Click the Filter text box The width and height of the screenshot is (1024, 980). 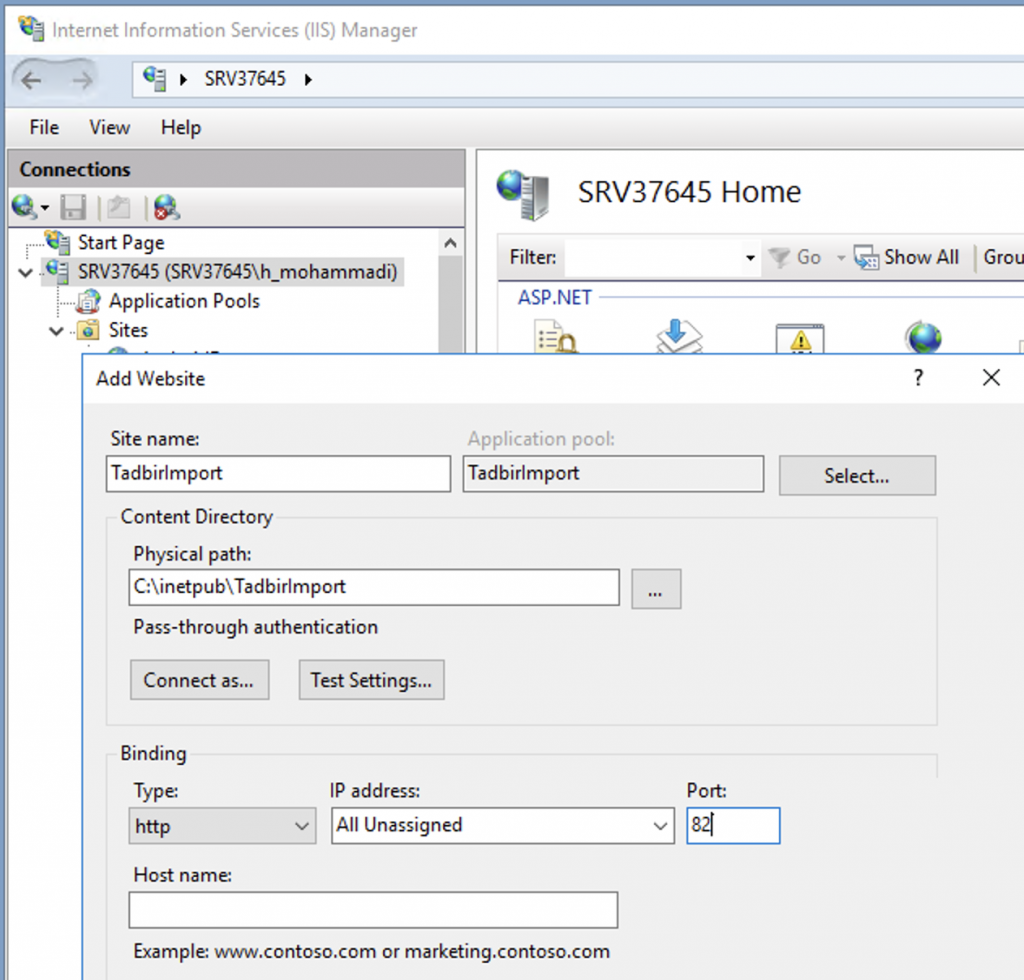654,258
